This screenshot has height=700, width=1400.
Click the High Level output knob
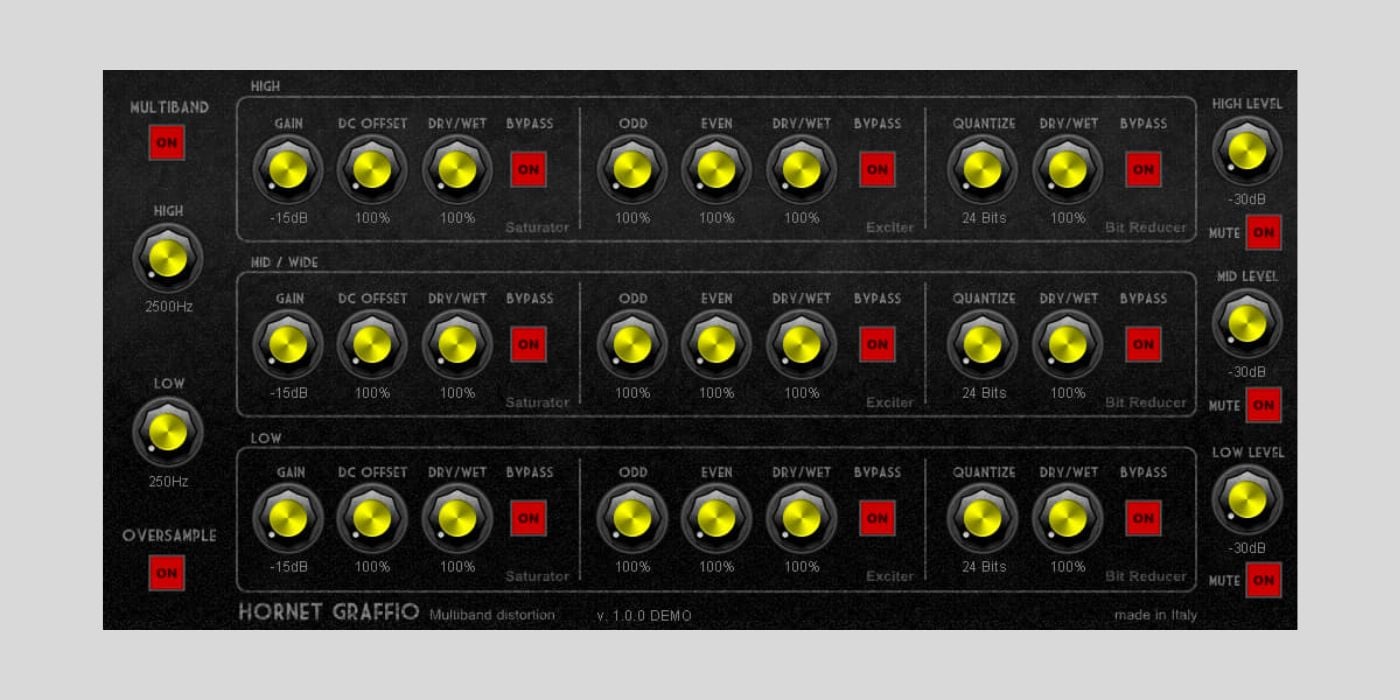[1247, 152]
